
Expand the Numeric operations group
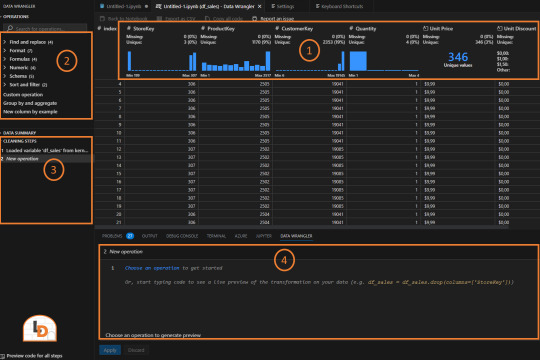[x=5, y=68]
